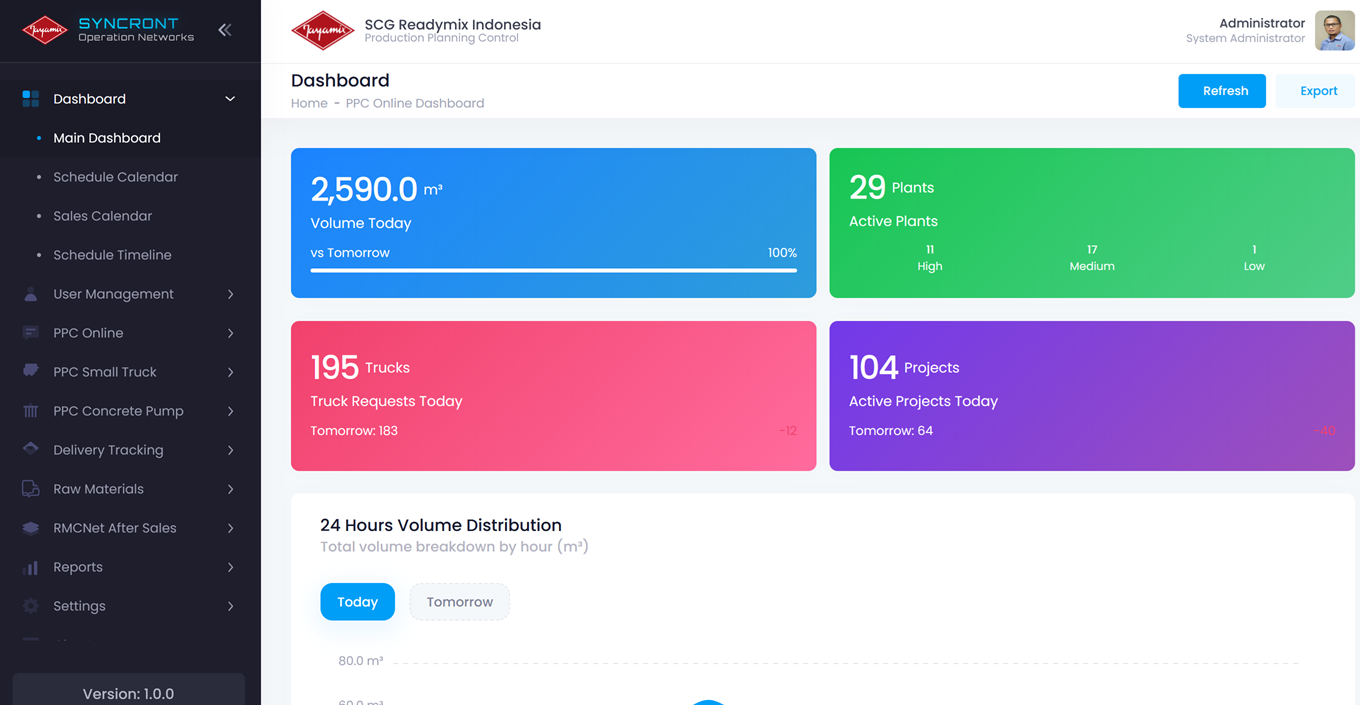This screenshot has width=1360, height=705.
Task: Expand the RMCNet After Sales arrow
Action: [x=230, y=528]
